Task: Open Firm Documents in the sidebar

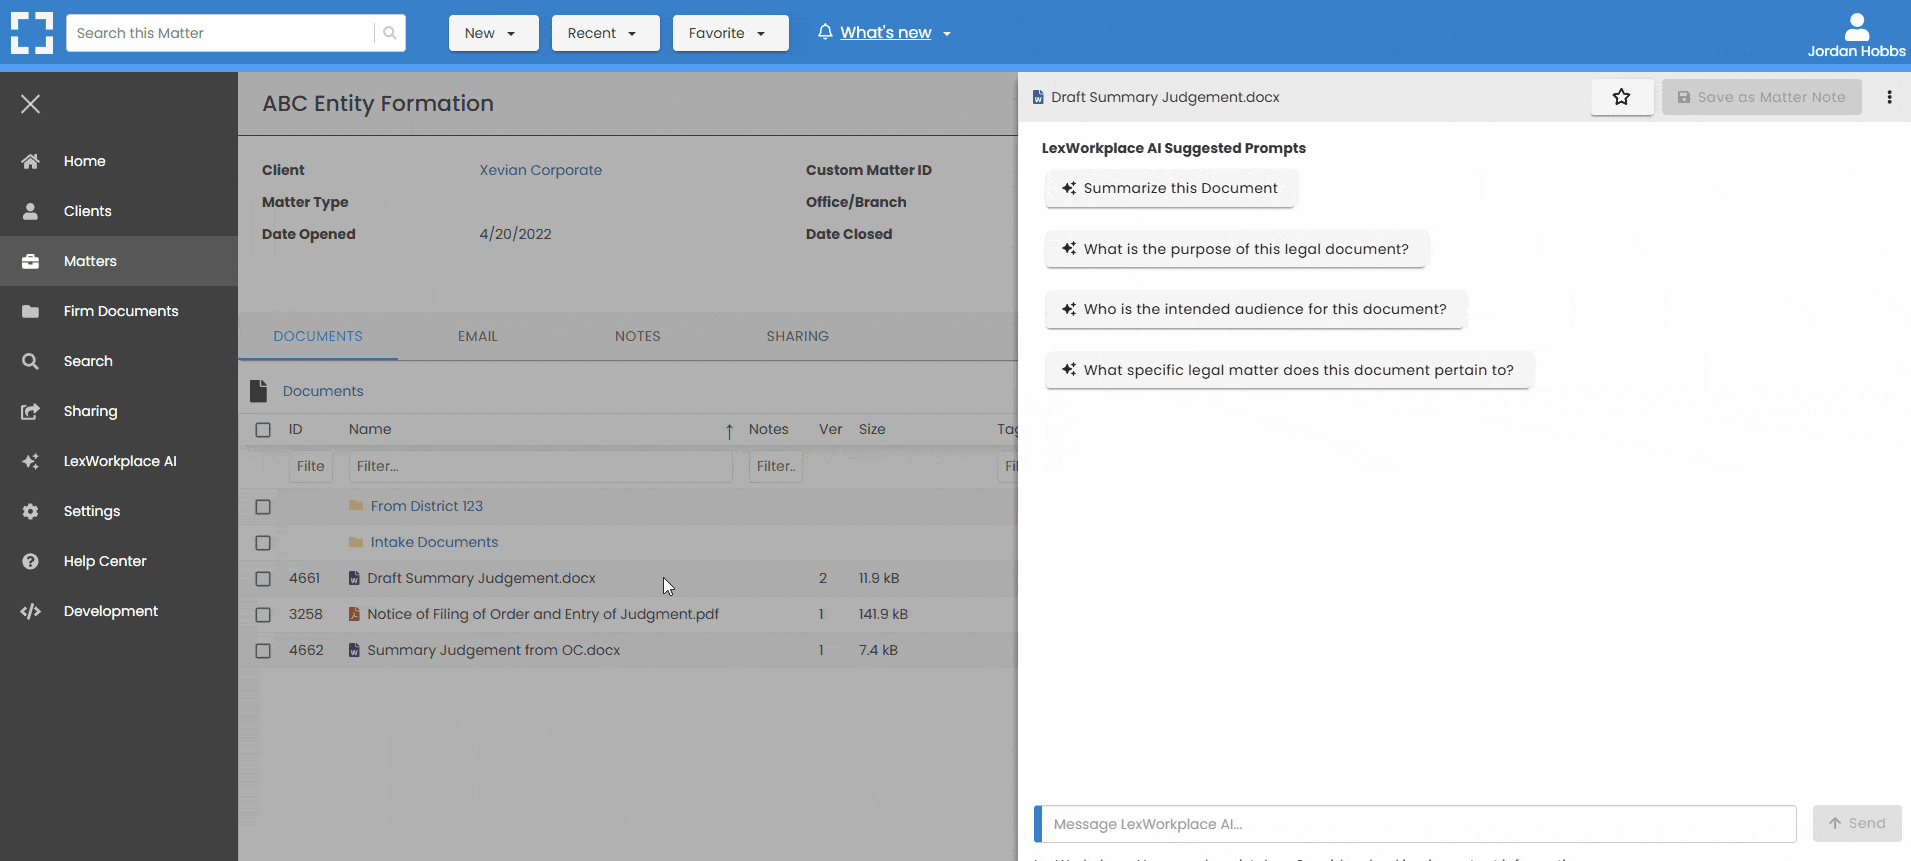Action: (119, 311)
